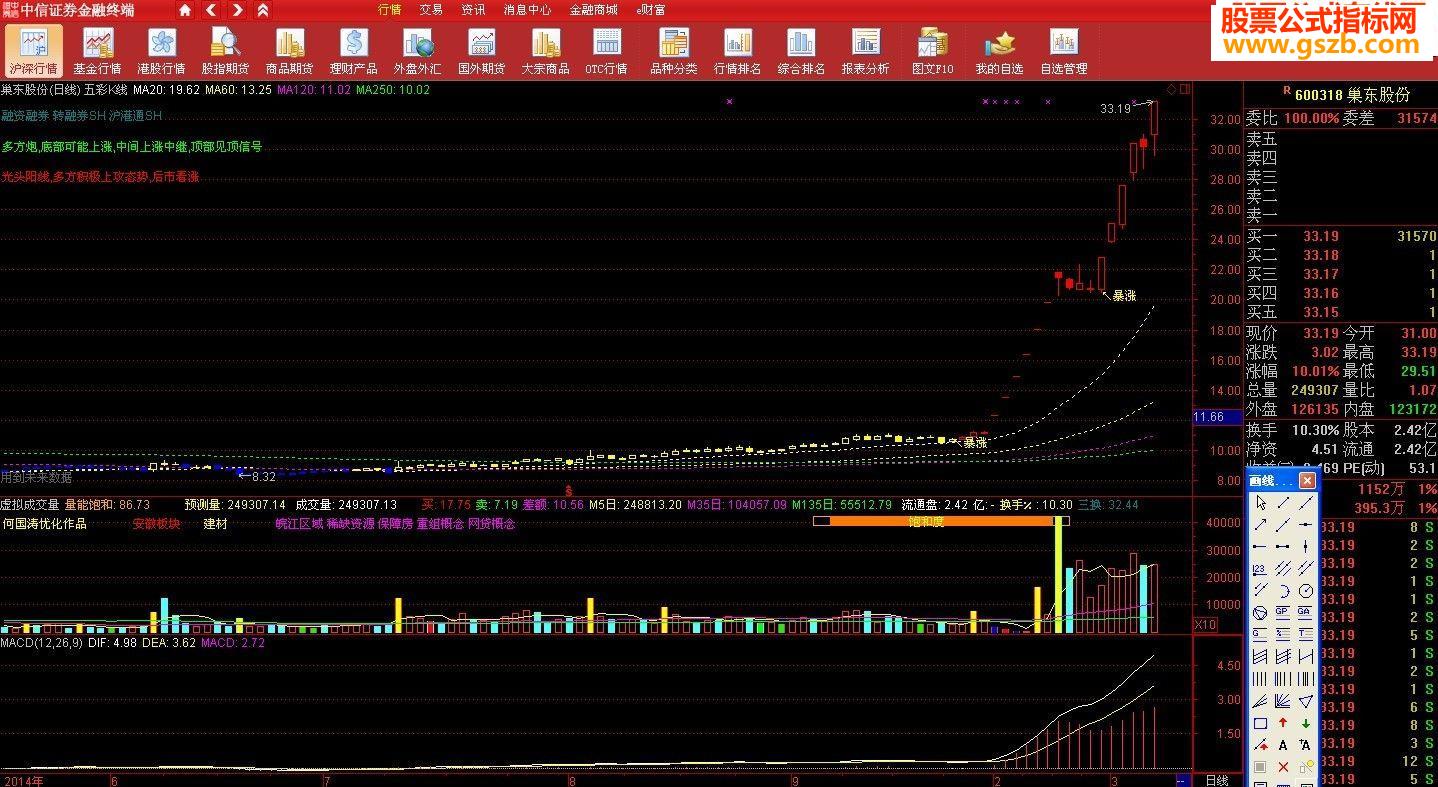The width and height of the screenshot is (1438, 787).
Task: Click the double up chevron icon
Action: (262, 10)
